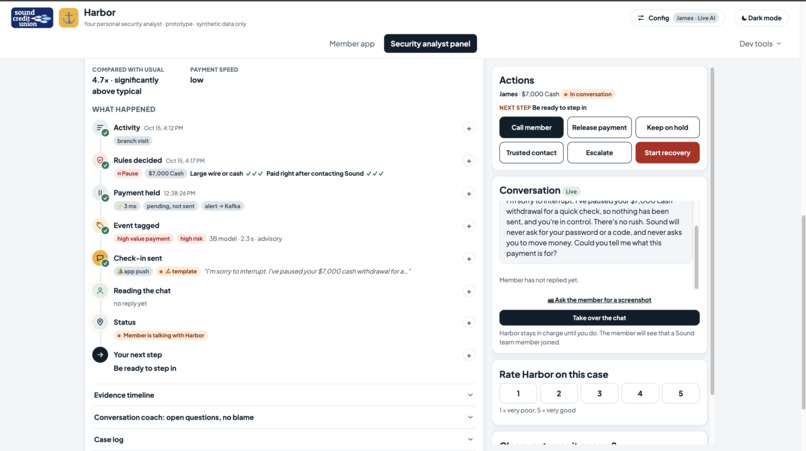806x451 pixels.
Task: Click the Your next step arrow icon
Action: [x=100, y=355]
